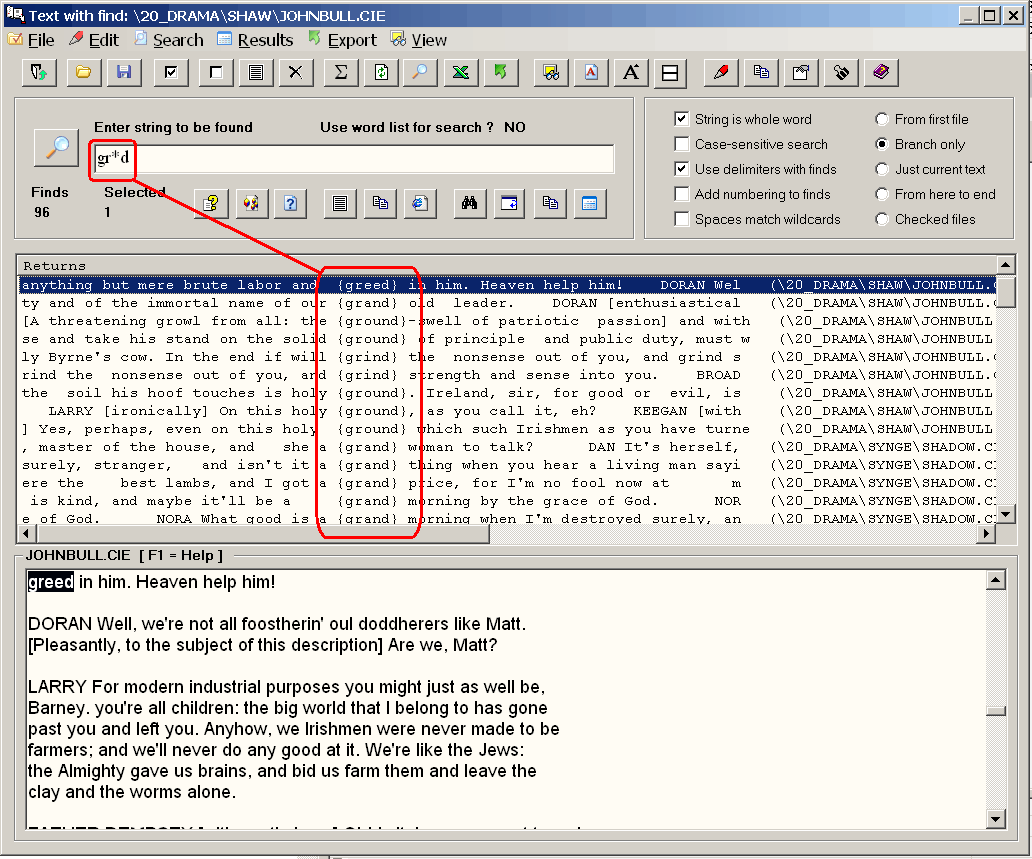Enable Case-sensitive search checkbox

coord(682,144)
